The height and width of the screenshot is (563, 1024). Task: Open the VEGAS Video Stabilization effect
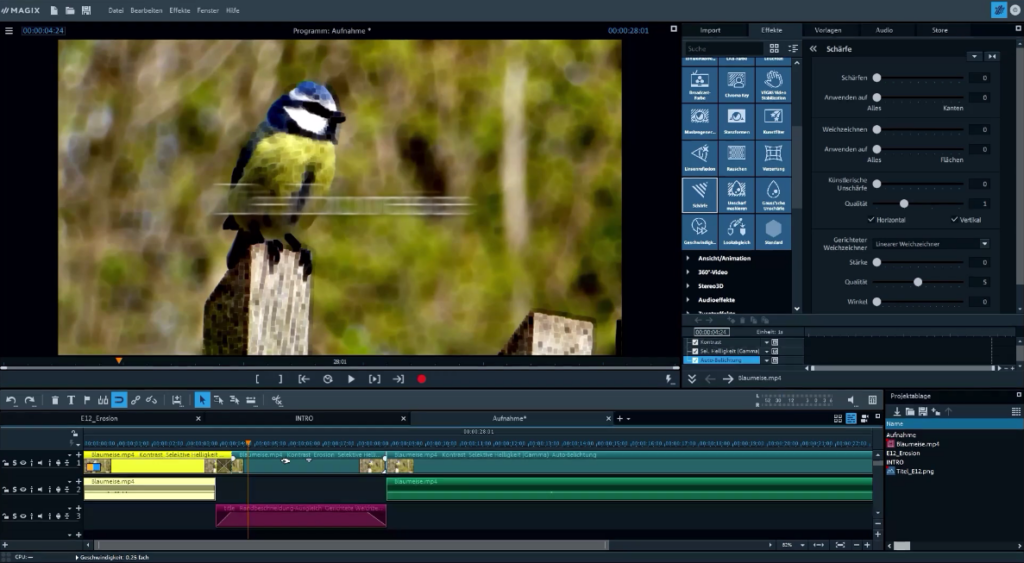773,84
